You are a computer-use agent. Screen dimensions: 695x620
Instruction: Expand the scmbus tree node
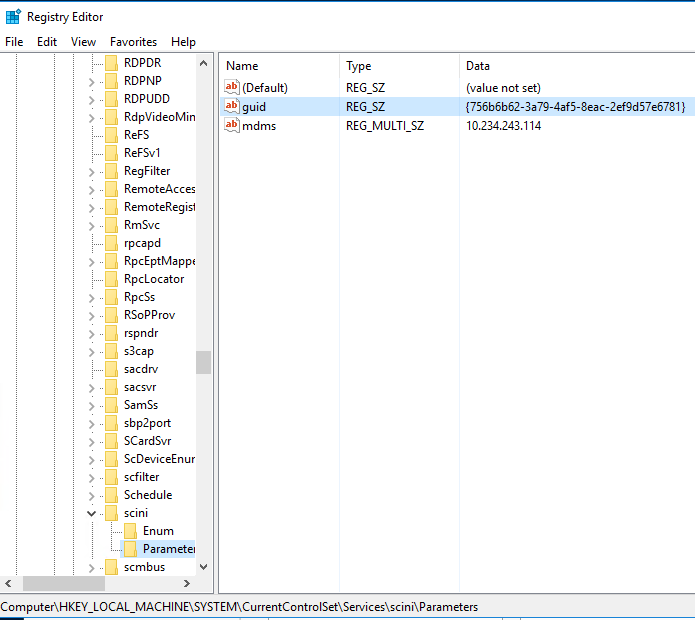[91, 568]
